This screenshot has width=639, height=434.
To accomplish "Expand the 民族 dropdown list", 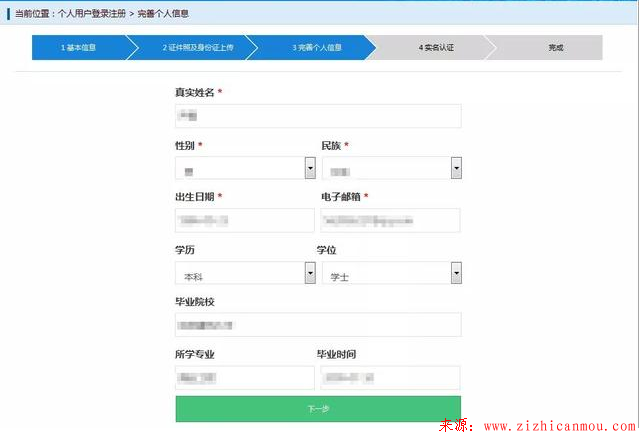I will (x=391, y=169).
